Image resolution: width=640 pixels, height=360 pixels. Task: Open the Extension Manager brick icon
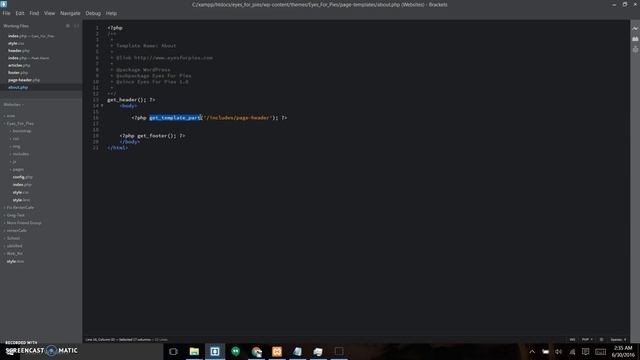pos(635,39)
